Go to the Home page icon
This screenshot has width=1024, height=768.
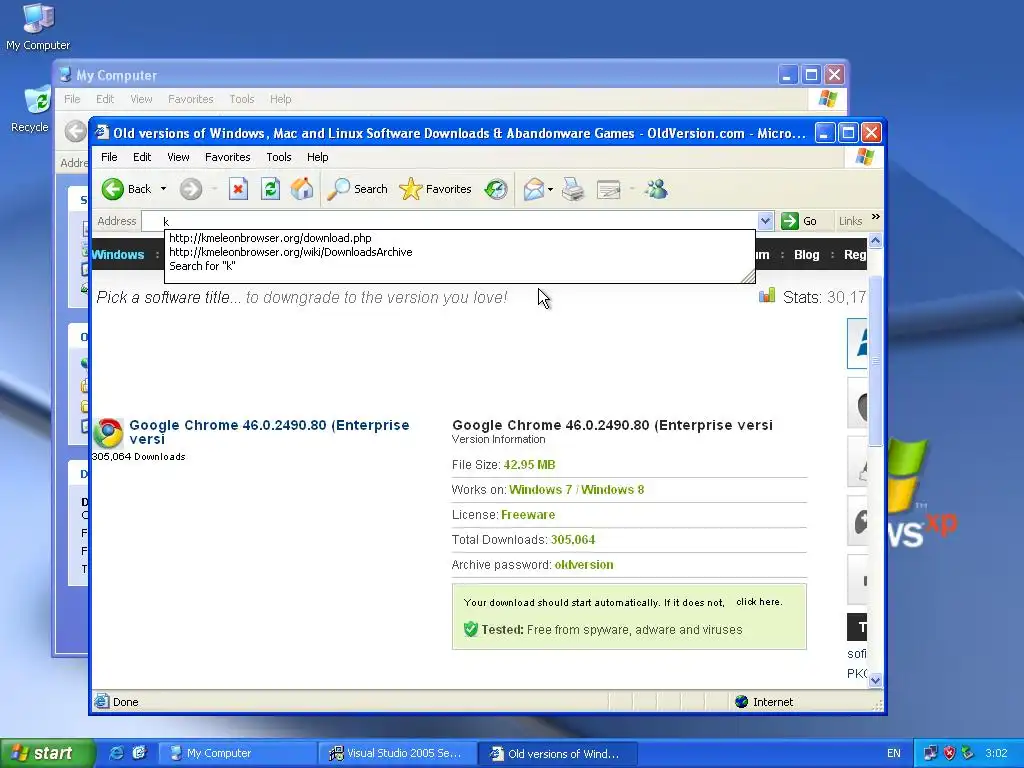point(302,189)
